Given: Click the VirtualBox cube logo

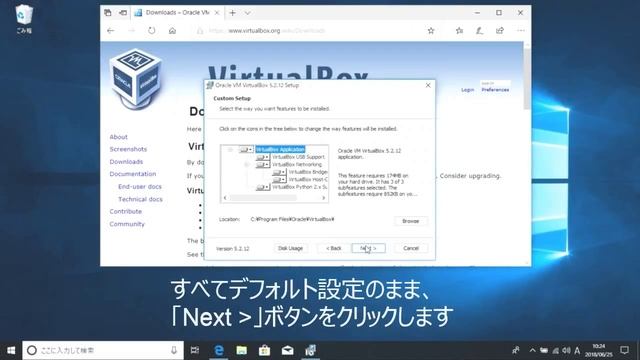Looking at the screenshot, I should click(x=135, y=79).
